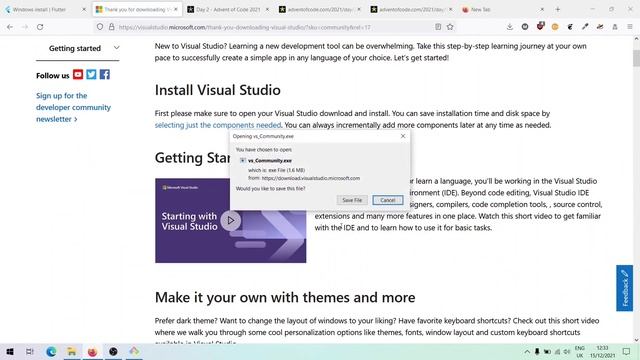Open the Windows Start menu

coord(10,351)
